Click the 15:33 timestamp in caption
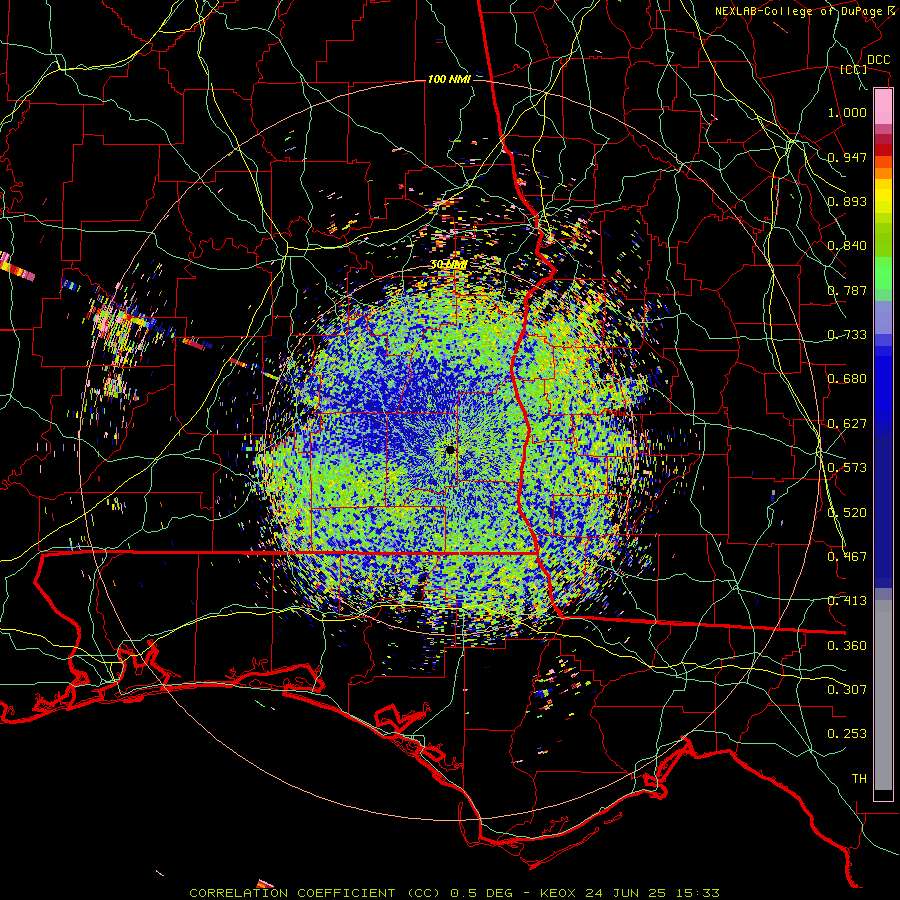Image resolution: width=900 pixels, height=900 pixels. 697,893
